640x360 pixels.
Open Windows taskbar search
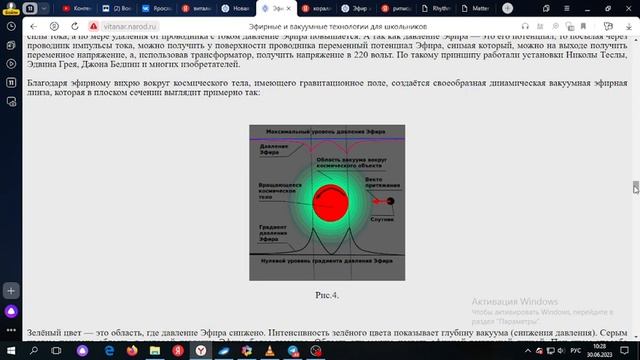click(x=34, y=351)
